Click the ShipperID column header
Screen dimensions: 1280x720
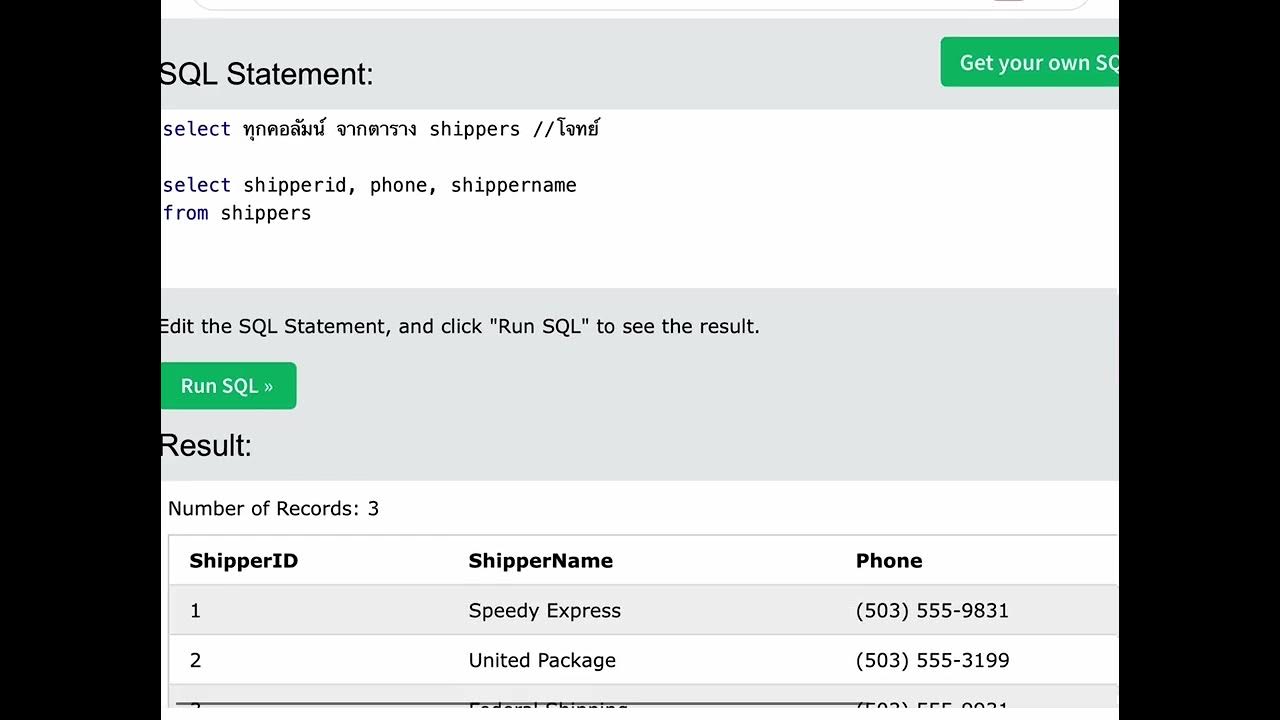243,561
